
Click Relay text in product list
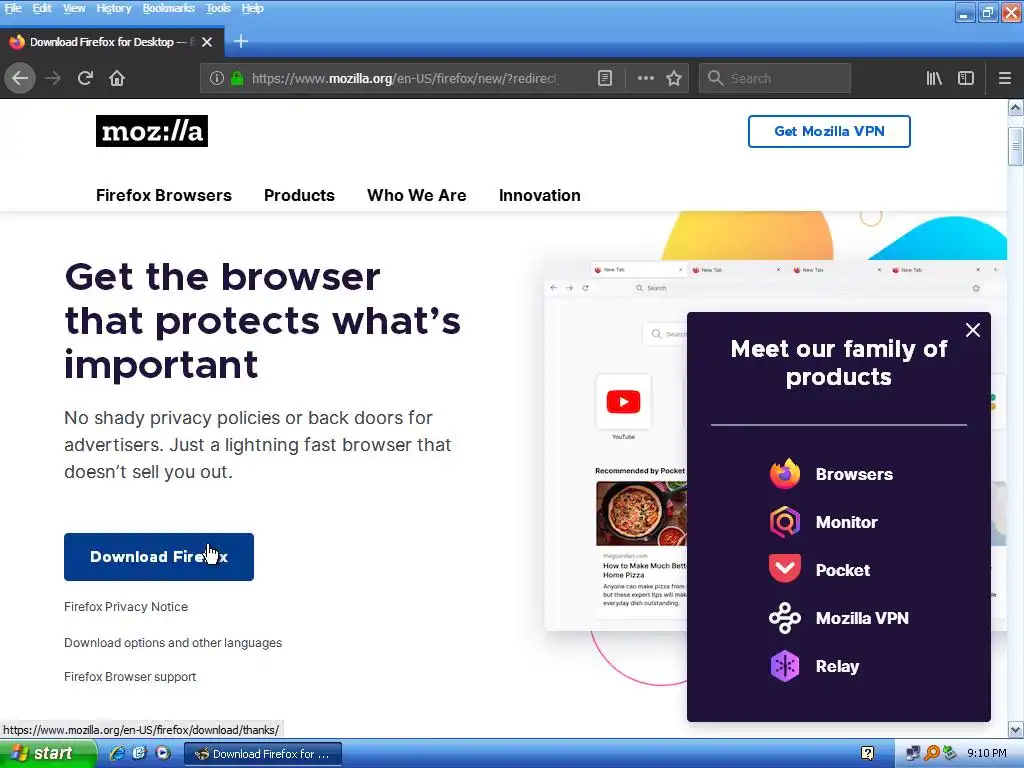coord(837,666)
